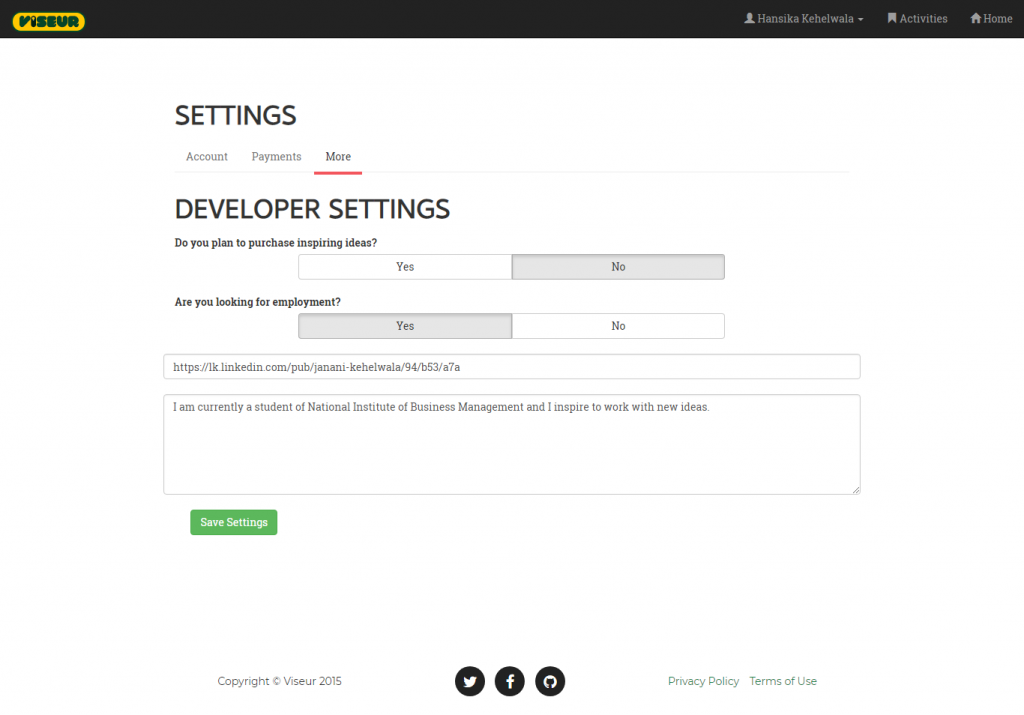Open the GitHub social icon in the footer
Screen dimensions: 1024x715
pos(550,681)
